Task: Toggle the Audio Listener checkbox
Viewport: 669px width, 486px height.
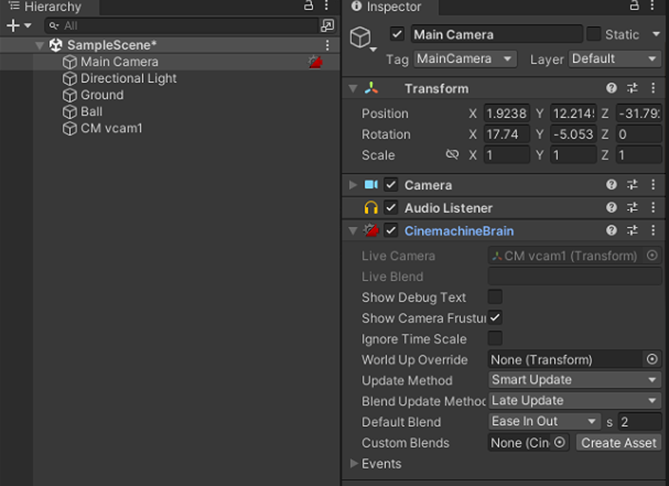Action: click(391, 208)
